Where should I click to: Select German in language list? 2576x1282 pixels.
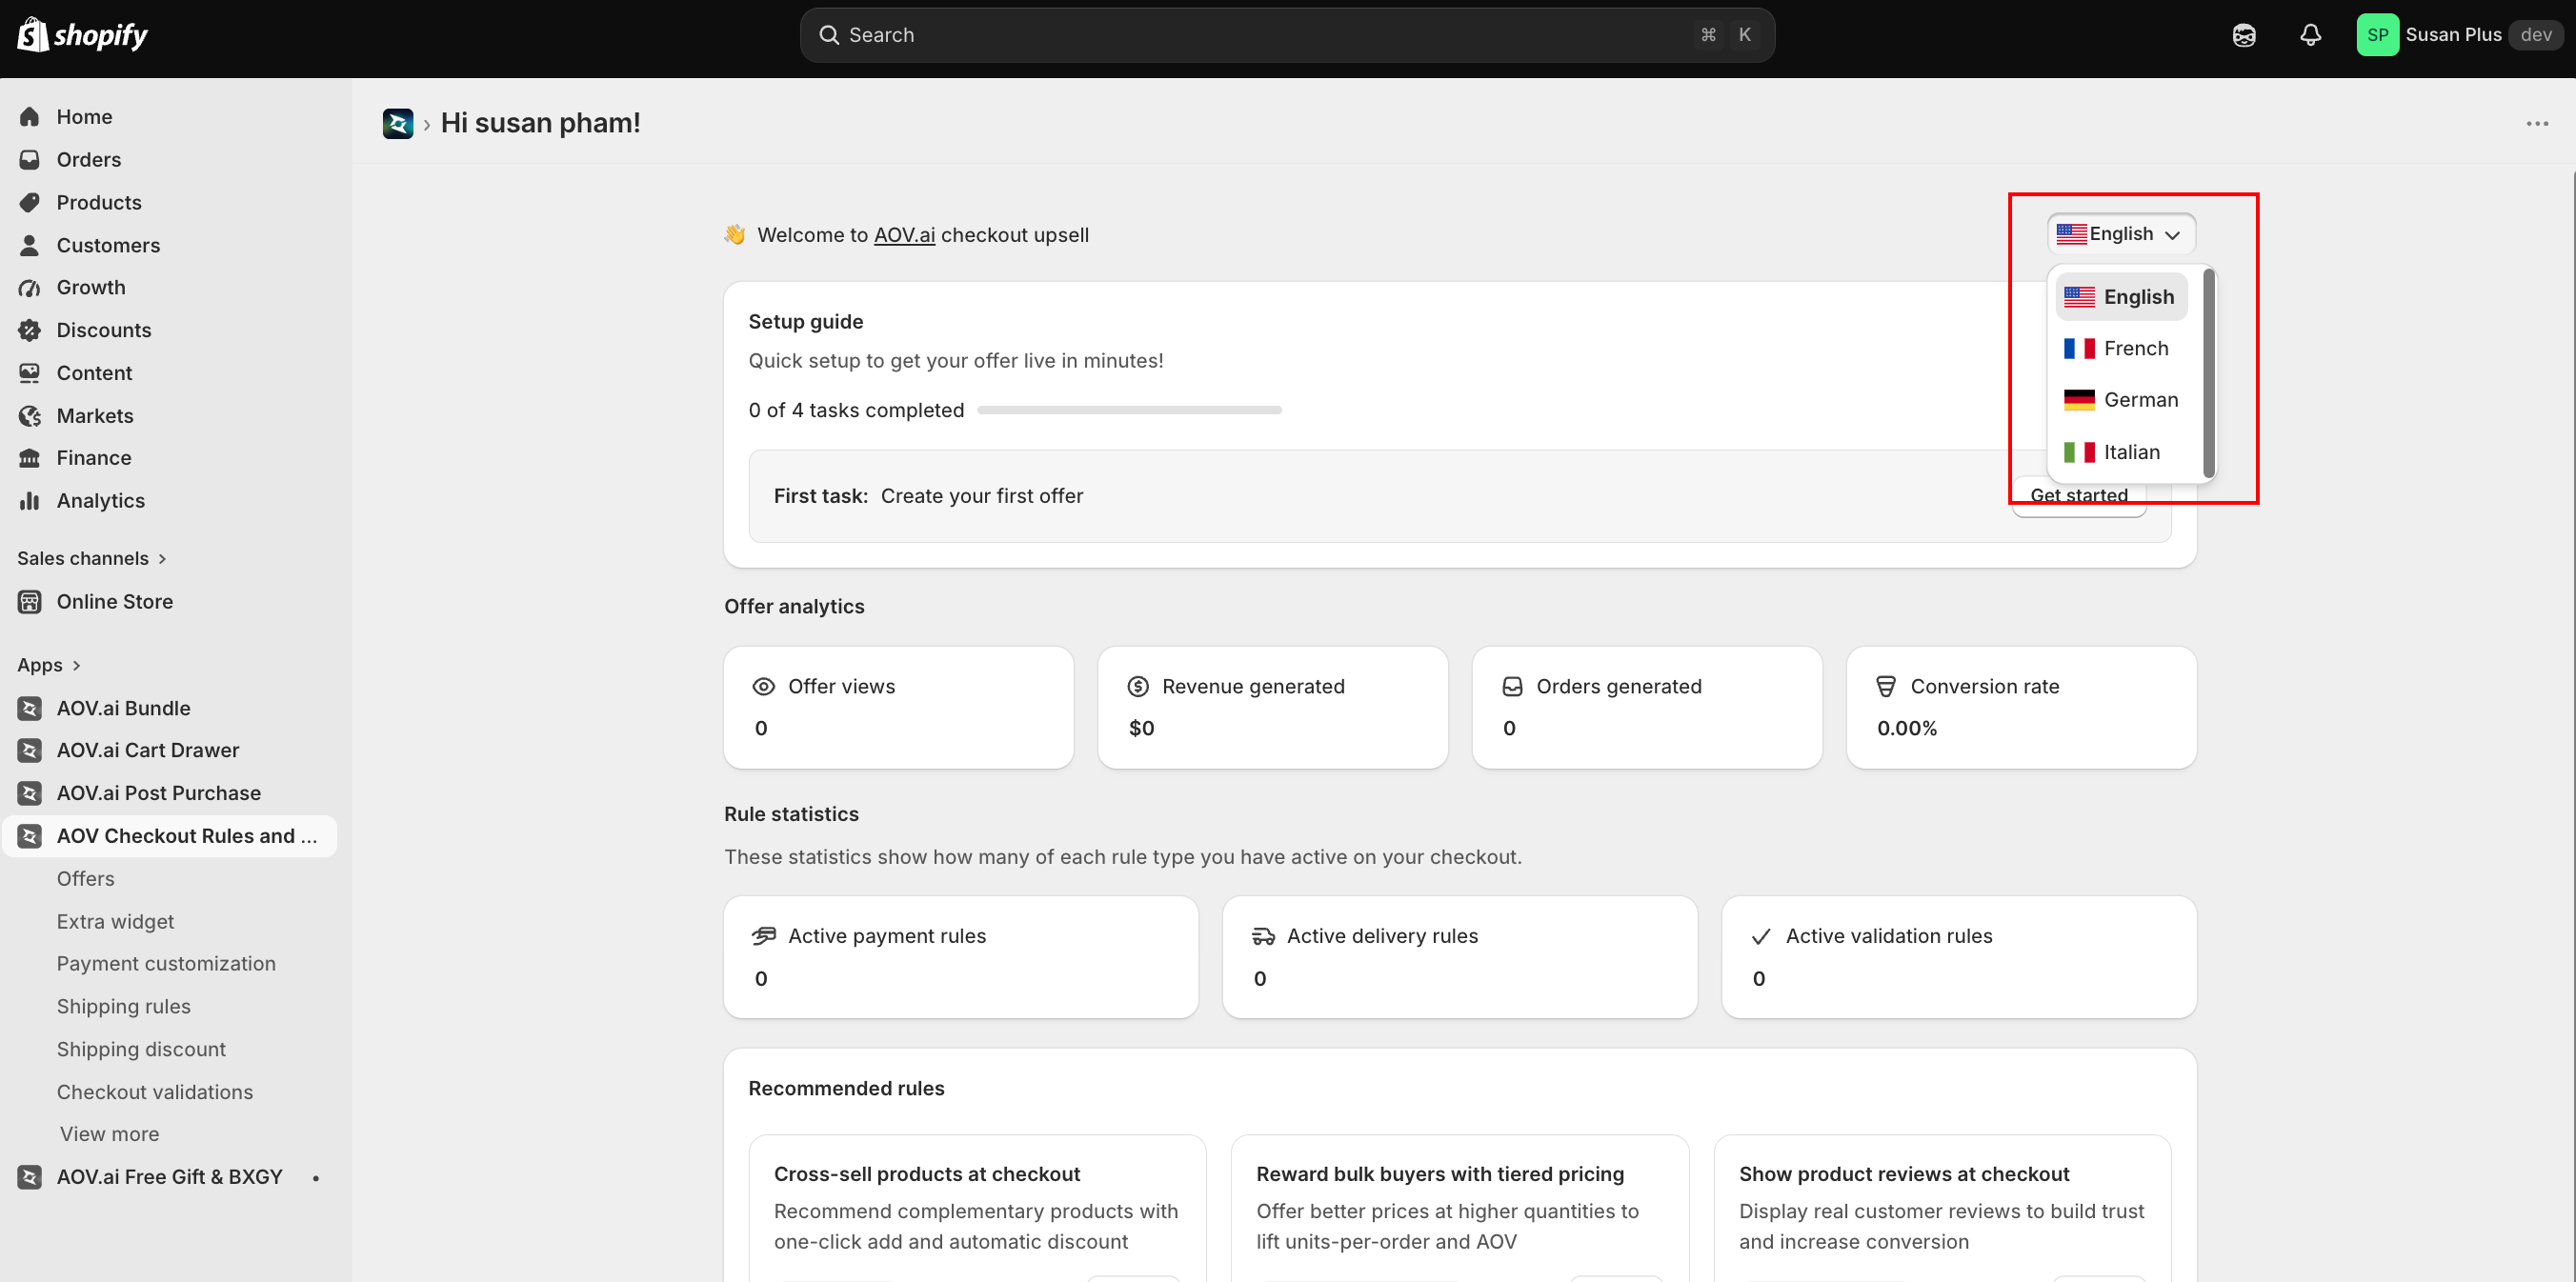click(x=2121, y=400)
